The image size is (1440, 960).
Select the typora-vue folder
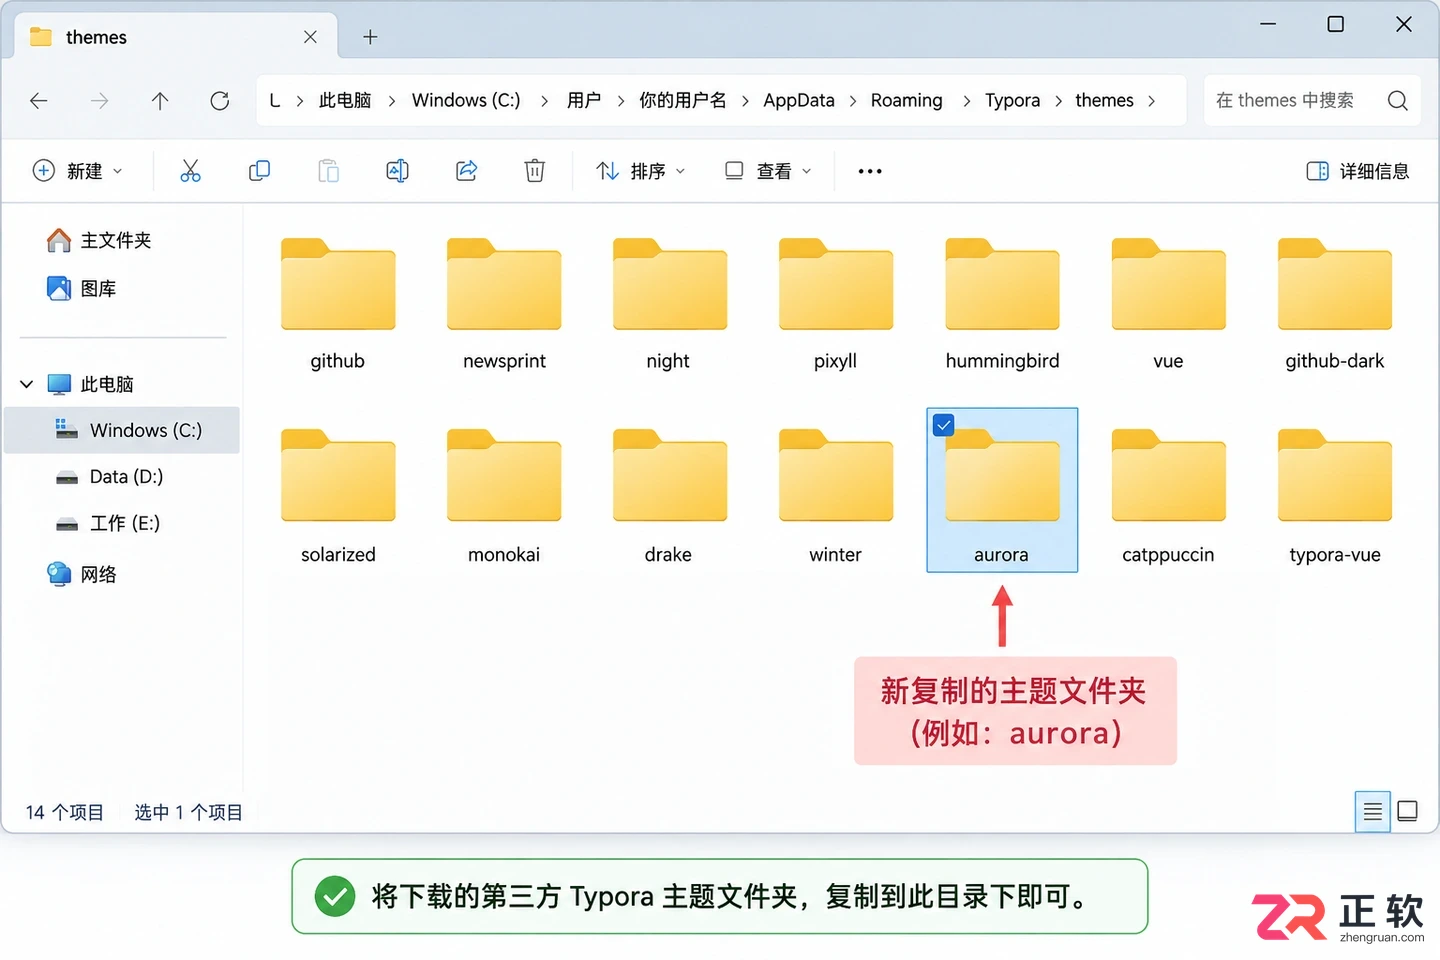1334,498
